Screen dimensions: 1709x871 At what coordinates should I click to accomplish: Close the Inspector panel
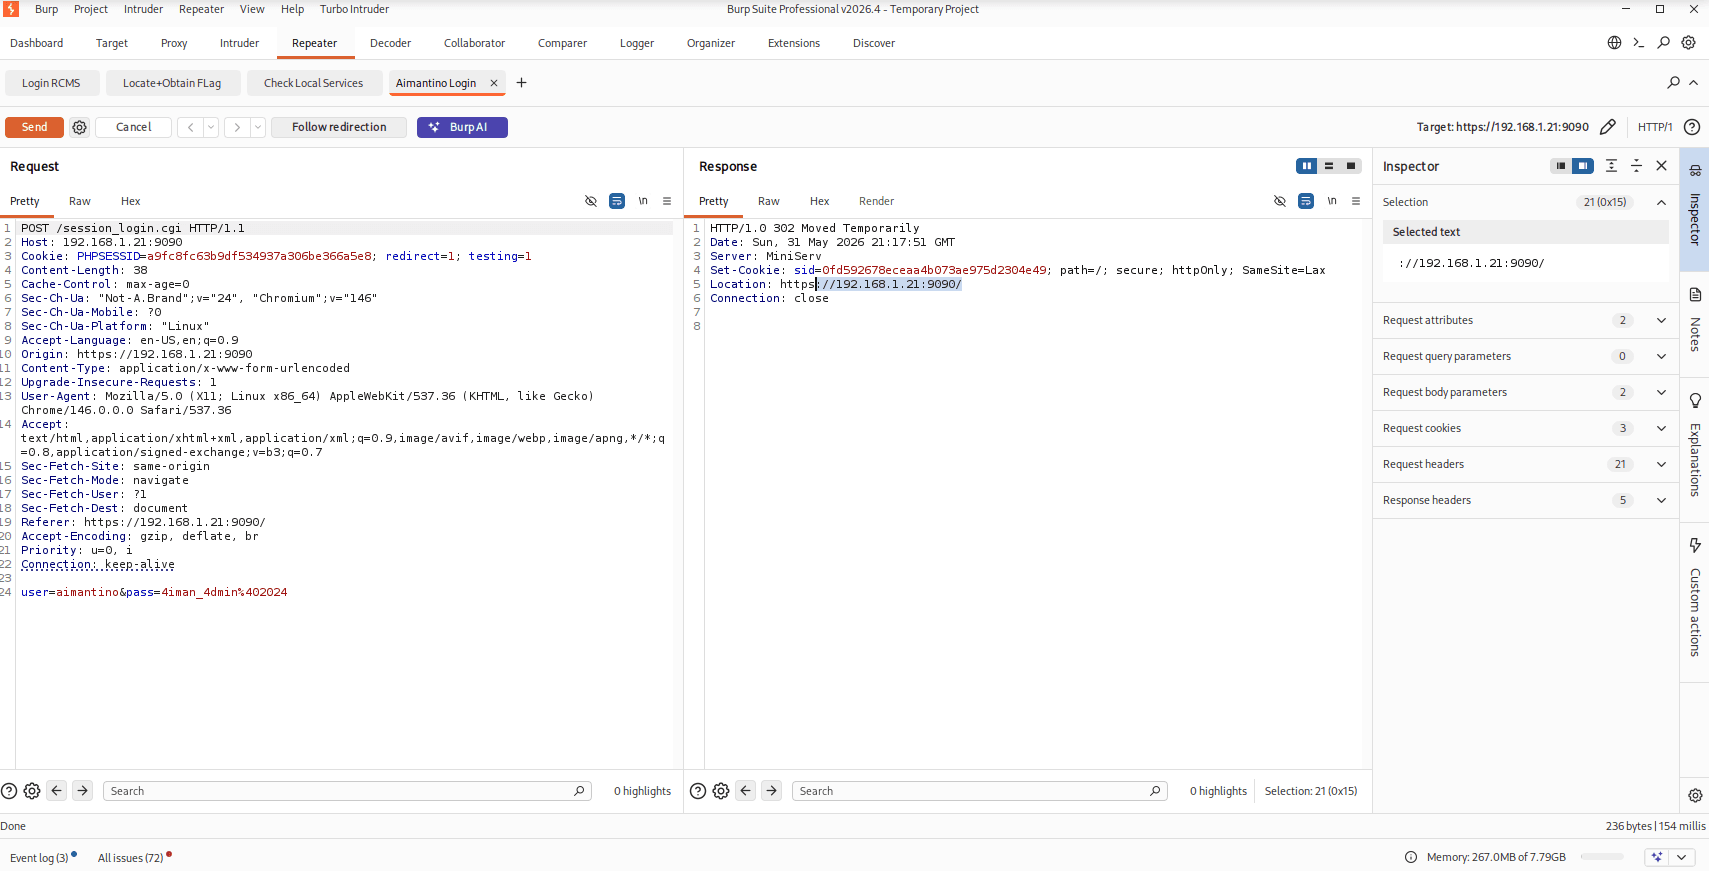click(1661, 166)
